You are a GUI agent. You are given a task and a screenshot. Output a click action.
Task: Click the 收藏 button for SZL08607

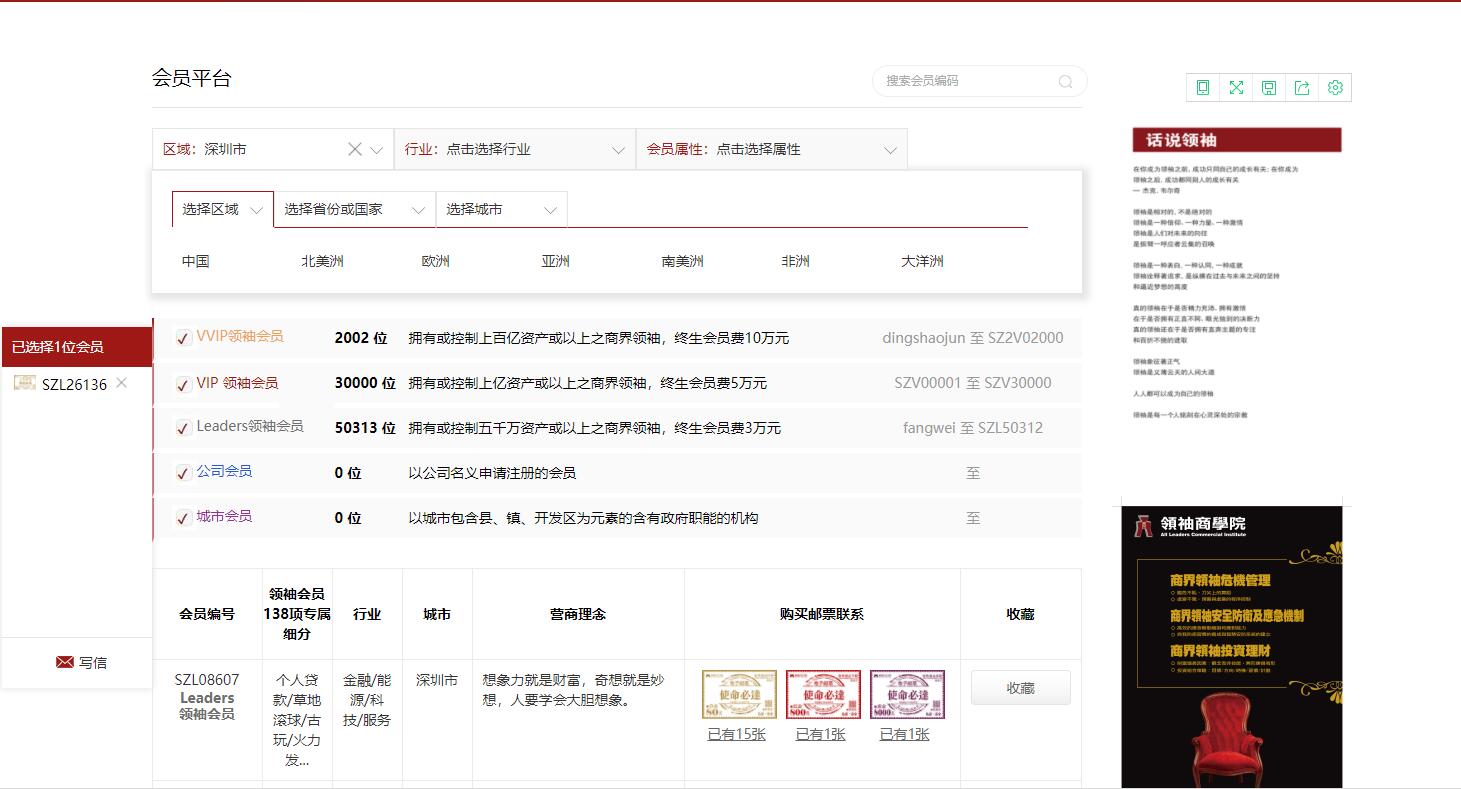1020,688
